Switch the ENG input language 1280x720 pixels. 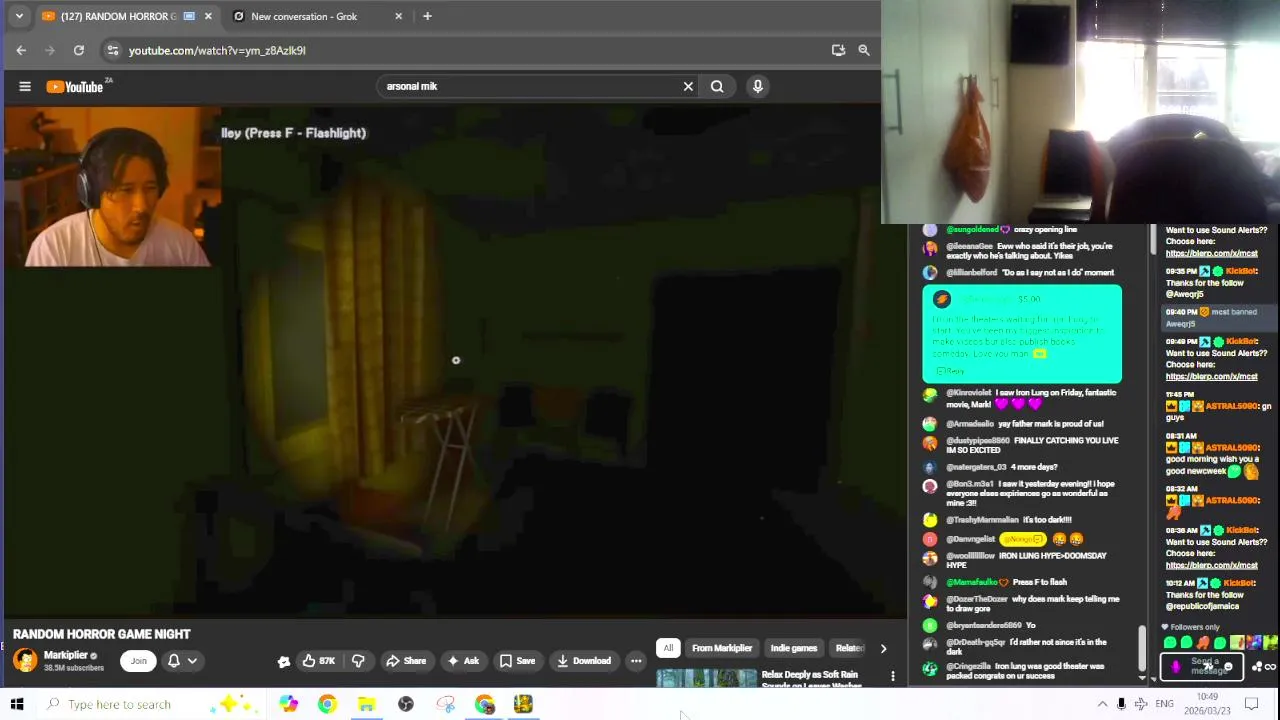[1164, 704]
